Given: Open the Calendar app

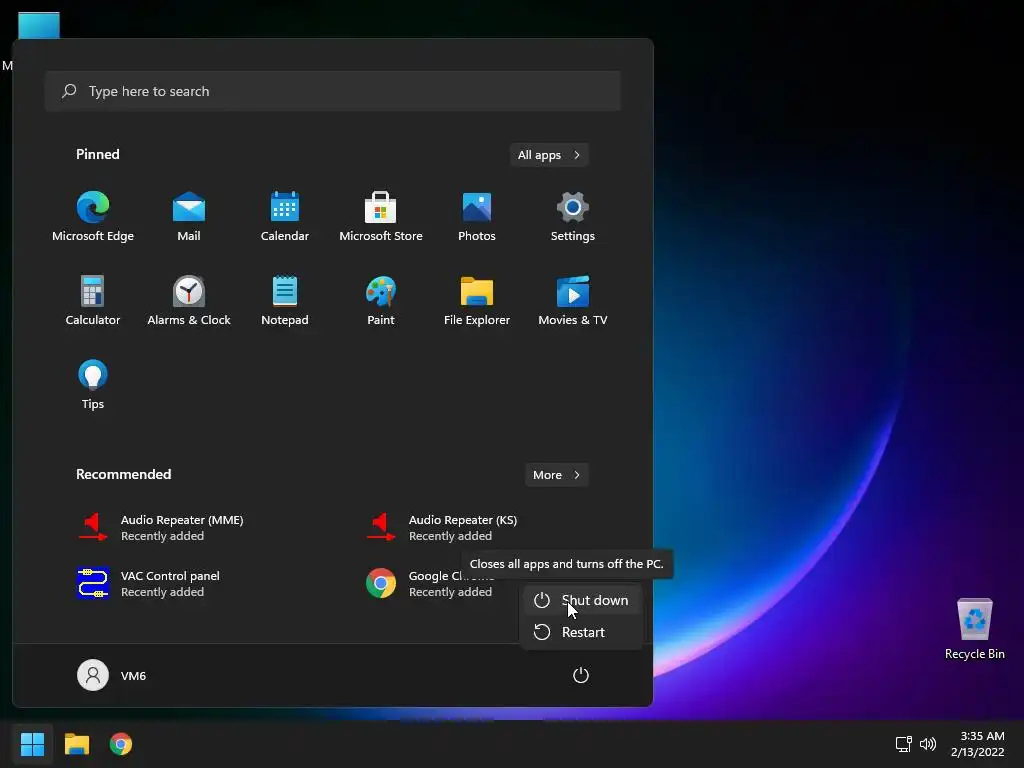Looking at the screenshot, I should coord(285,217).
